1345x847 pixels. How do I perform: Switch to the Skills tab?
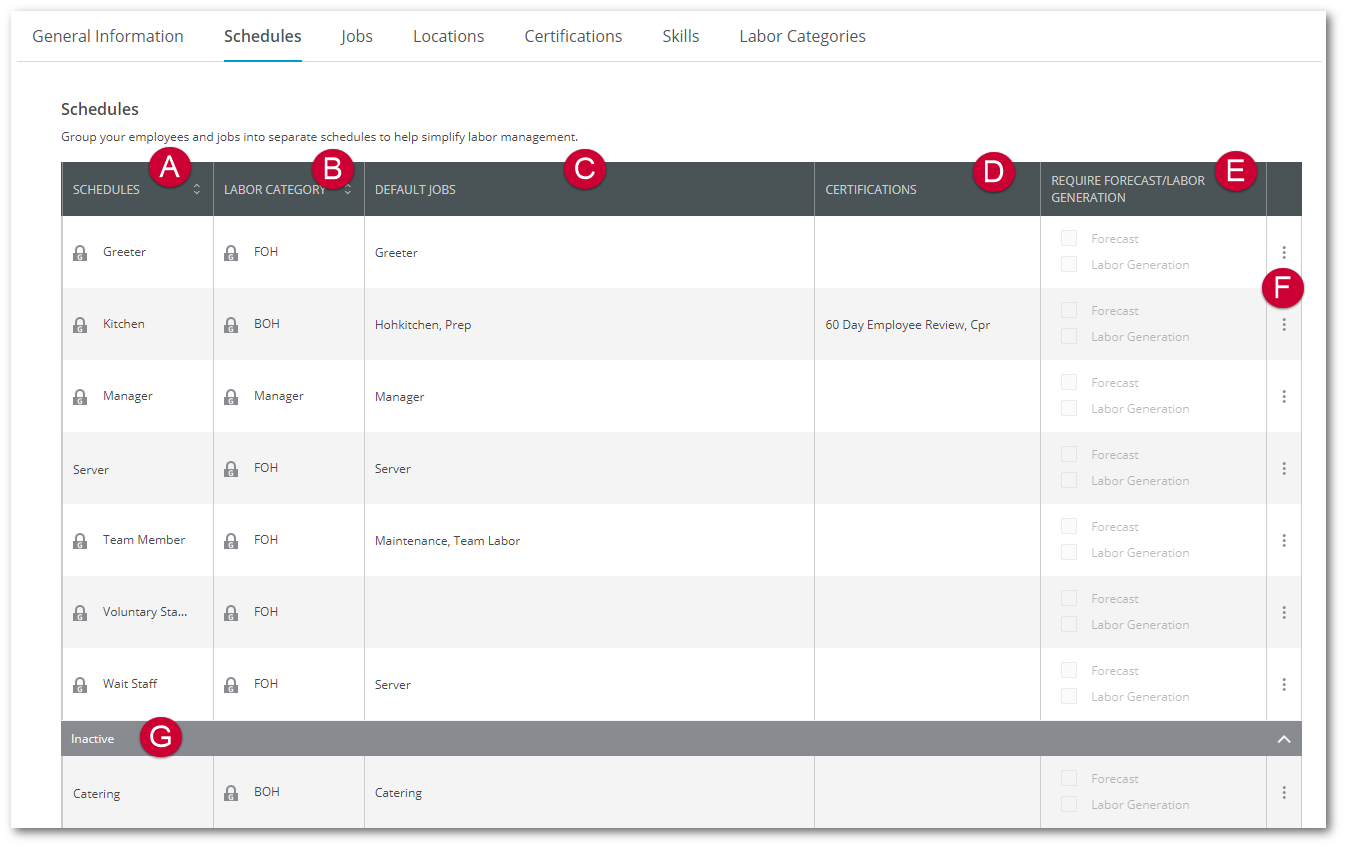(681, 36)
